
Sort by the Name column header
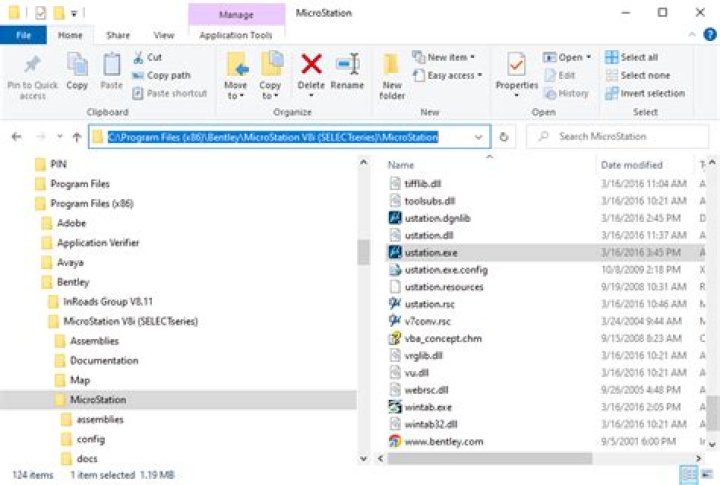[x=401, y=165]
